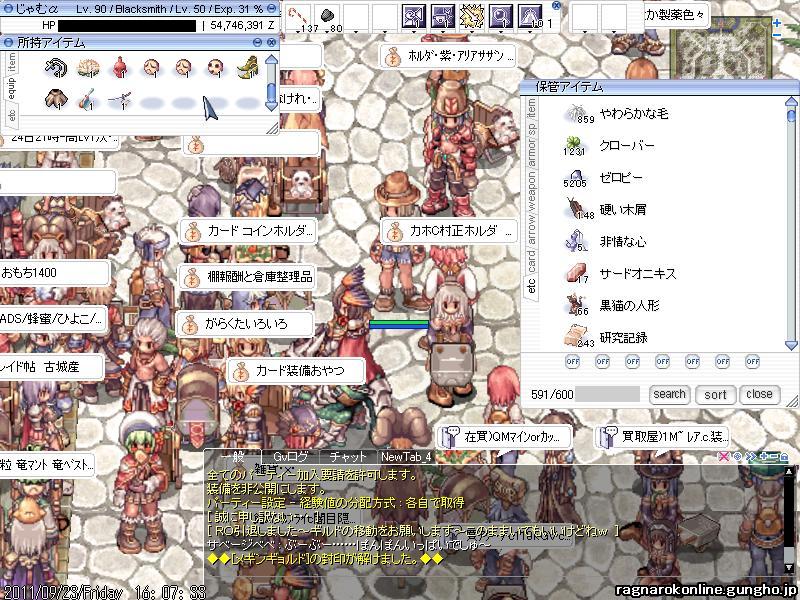Open the がらくたいろいろ vendor shop

click(x=245, y=324)
